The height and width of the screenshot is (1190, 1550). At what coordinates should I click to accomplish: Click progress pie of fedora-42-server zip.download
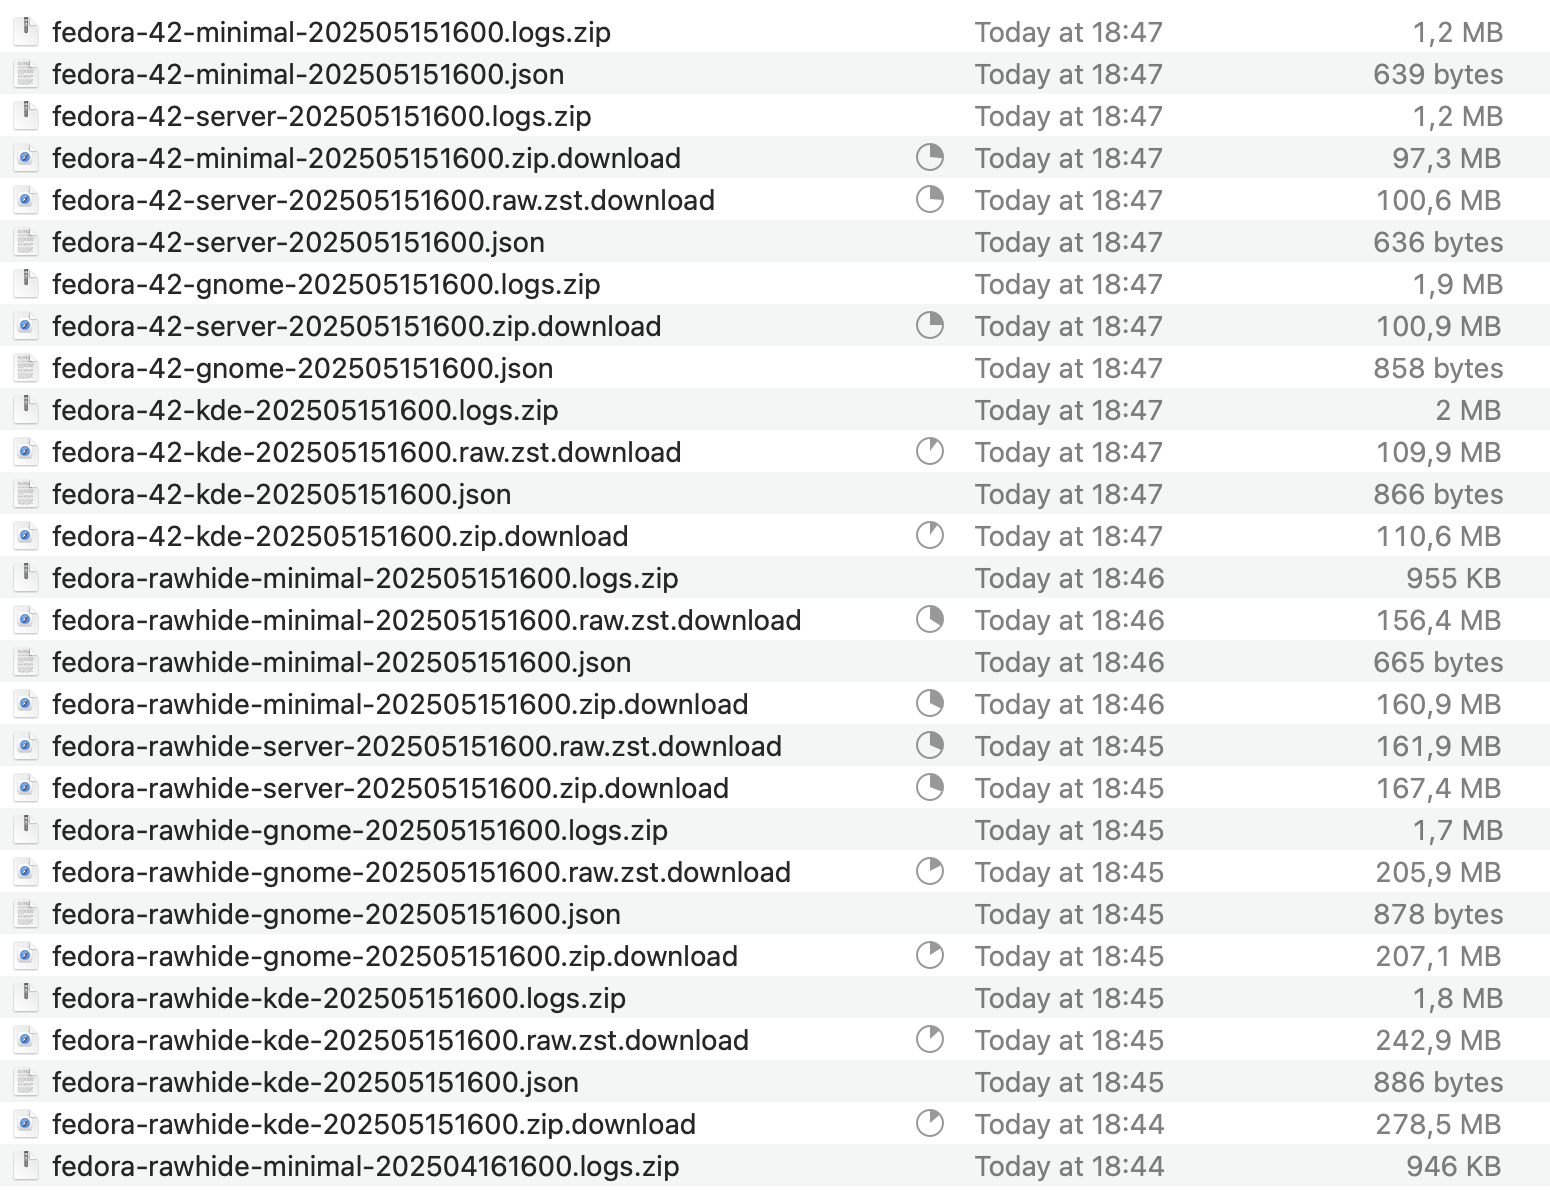[930, 325]
